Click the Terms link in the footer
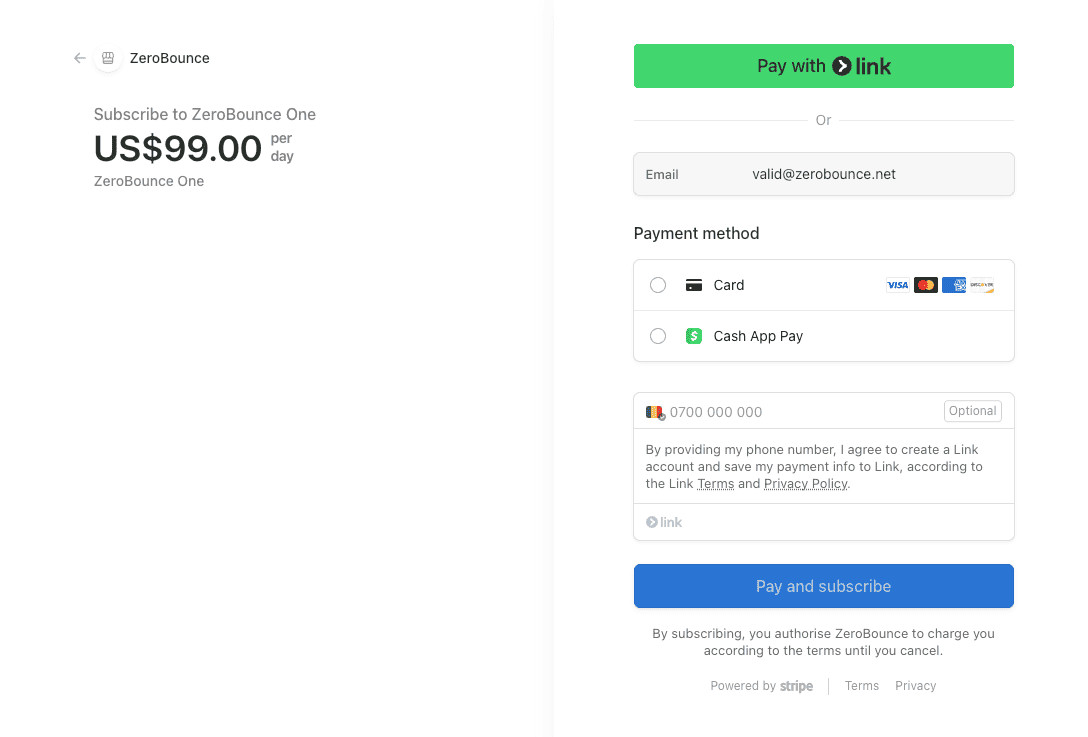The width and height of the screenshot is (1088, 737). tap(861, 685)
